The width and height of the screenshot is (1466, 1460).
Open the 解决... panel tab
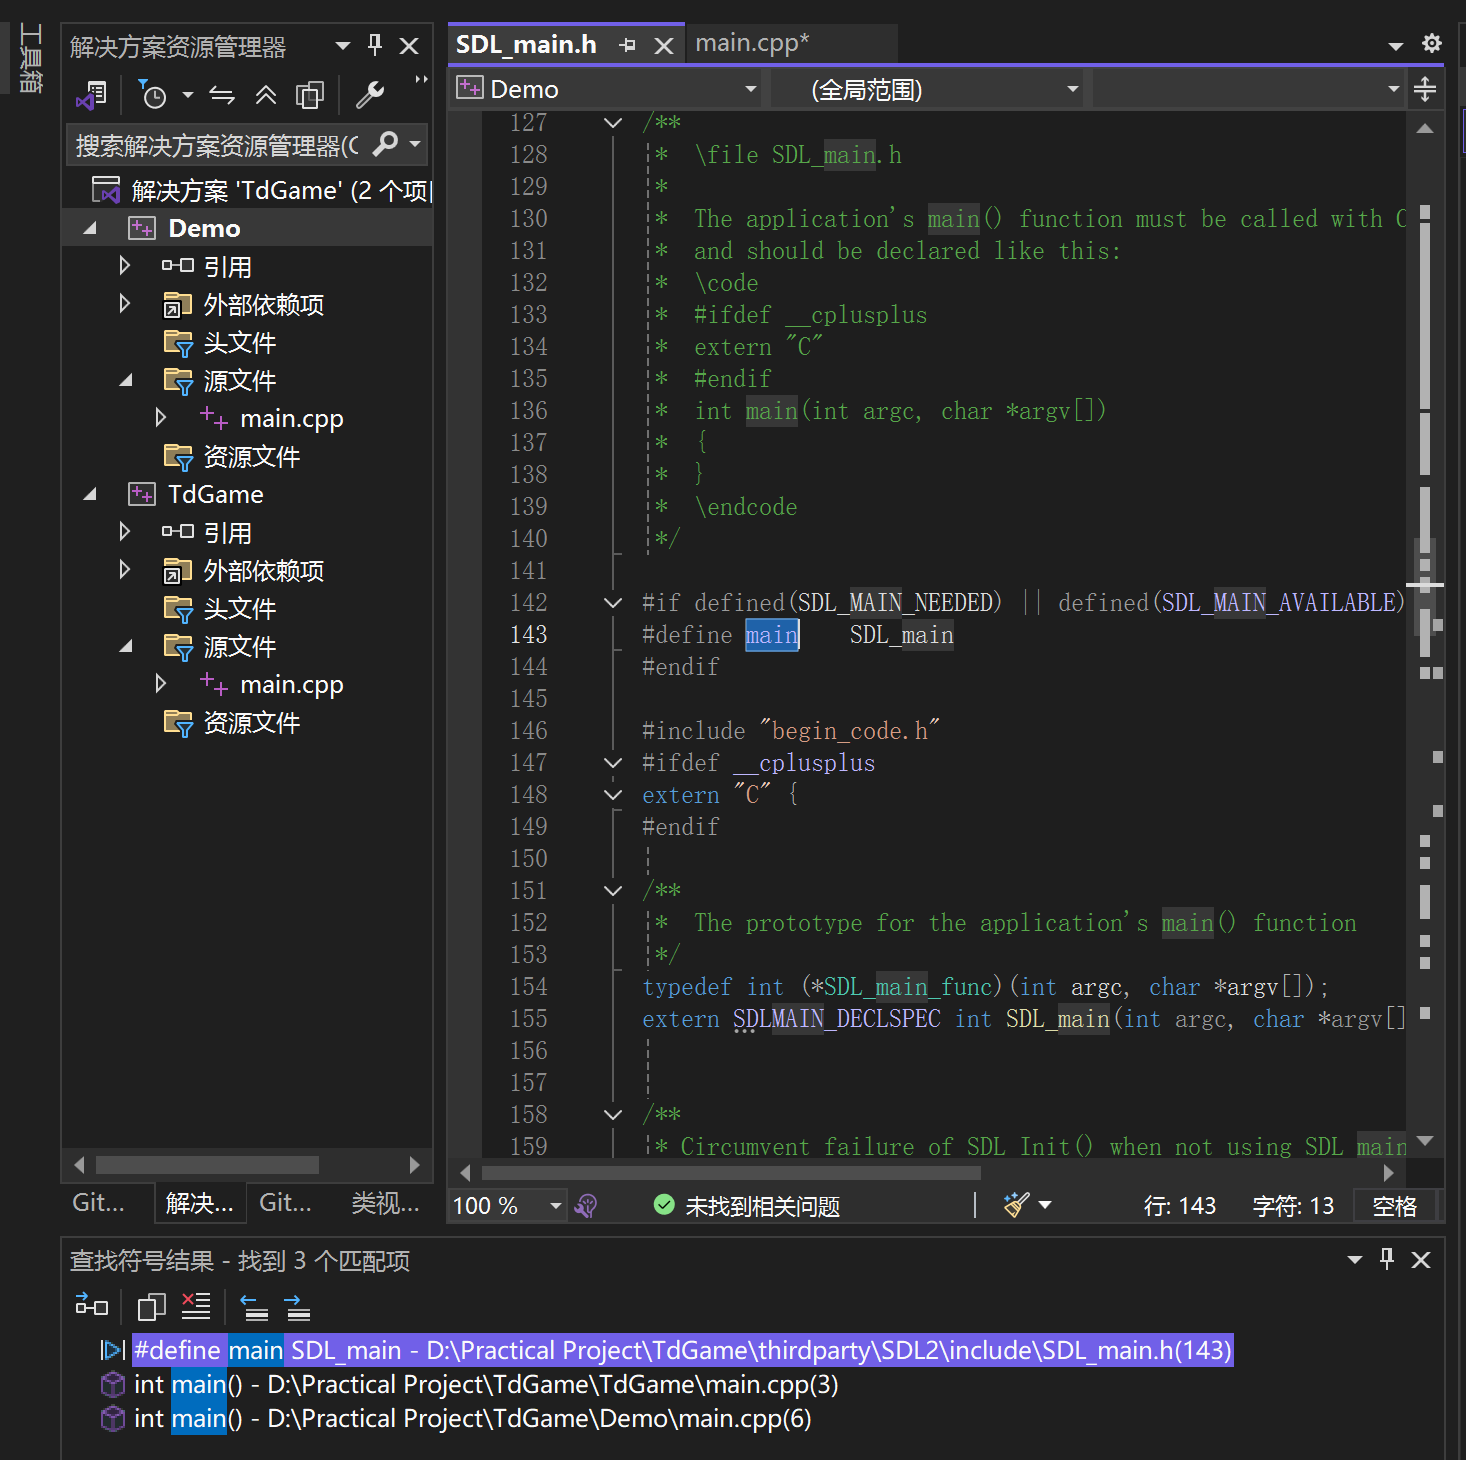pyautogui.click(x=200, y=1202)
